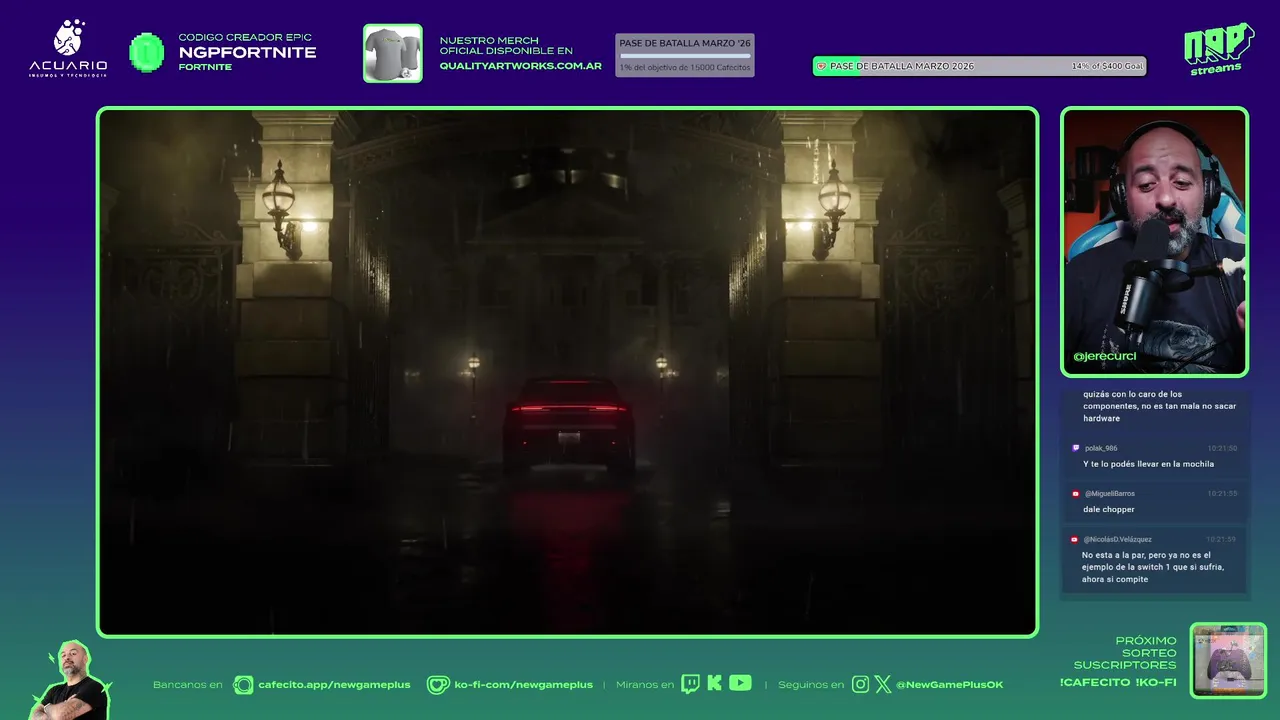Click the 'Miranos en' label

point(645,685)
